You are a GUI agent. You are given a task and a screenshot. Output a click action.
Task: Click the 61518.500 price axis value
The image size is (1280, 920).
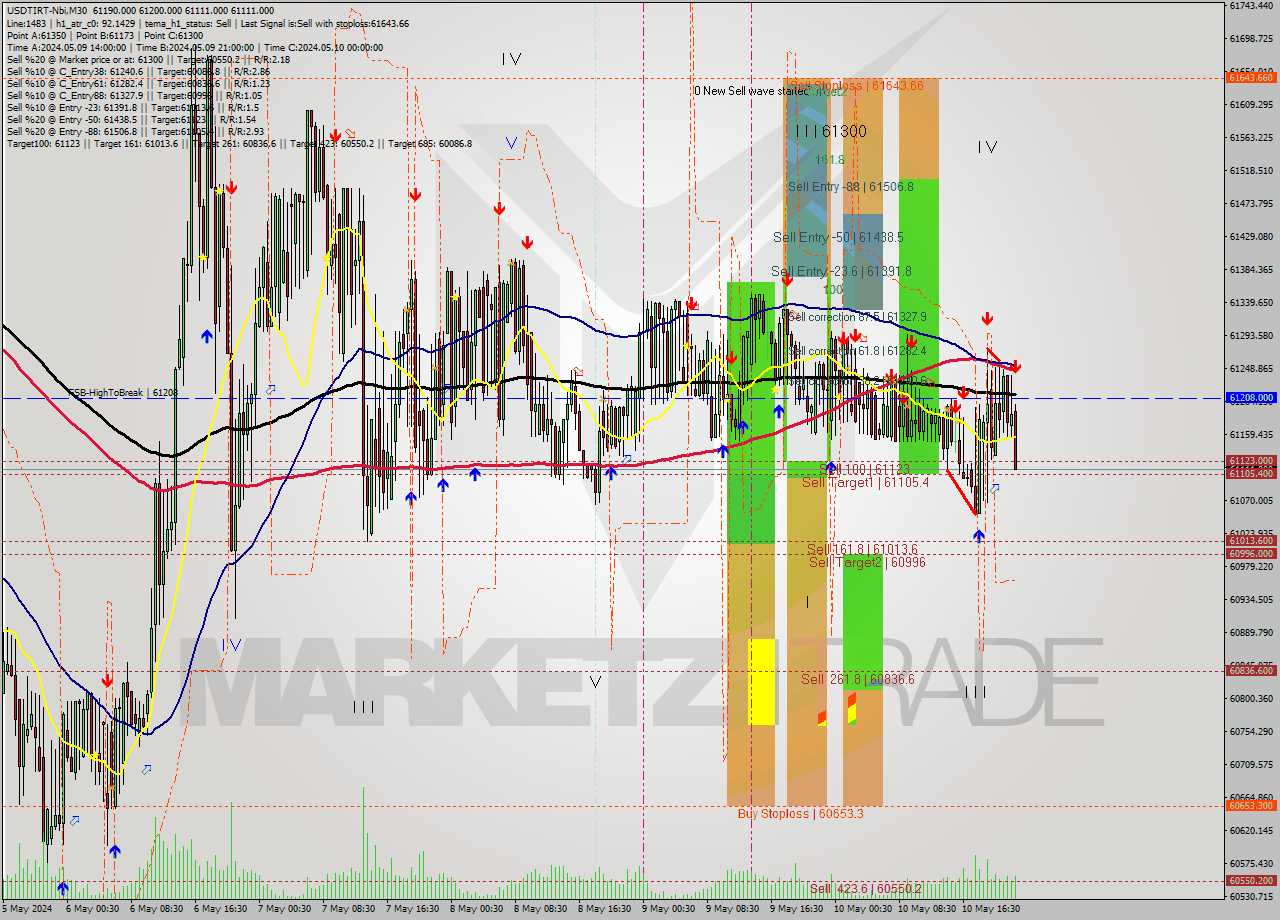pyautogui.click(x=1251, y=170)
